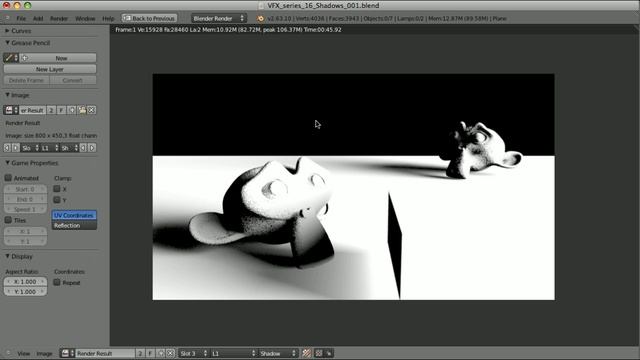Open Shadow pass dropdown in bottom header
The width and height of the screenshot is (640, 360).
point(278,353)
